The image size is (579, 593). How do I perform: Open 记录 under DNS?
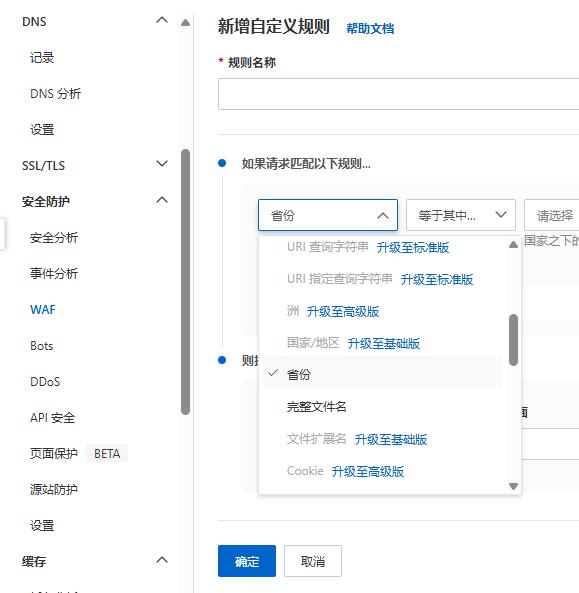point(42,58)
